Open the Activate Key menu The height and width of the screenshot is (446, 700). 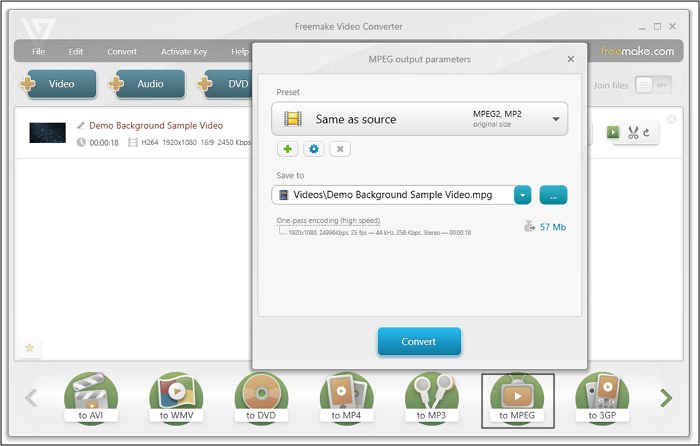pyautogui.click(x=184, y=51)
